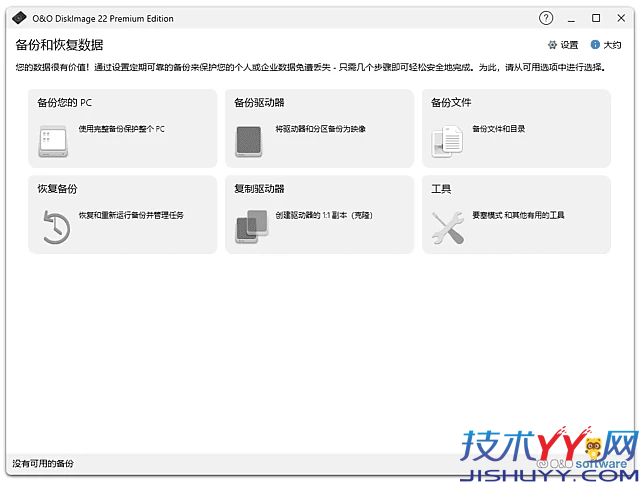Maximize the O&O DiskImage window
Image resolution: width=640 pixels, height=483 pixels.
pos(596,18)
